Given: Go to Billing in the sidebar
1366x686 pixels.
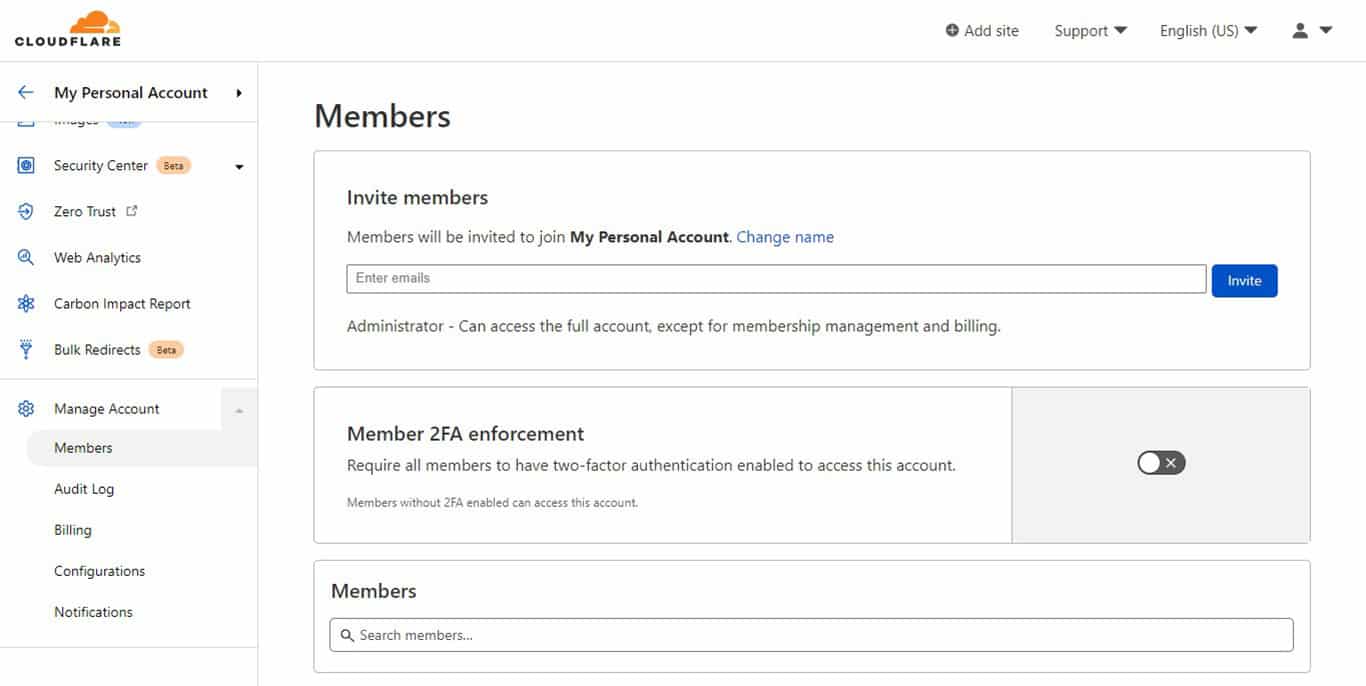Looking at the screenshot, I should pyautogui.click(x=73, y=530).
